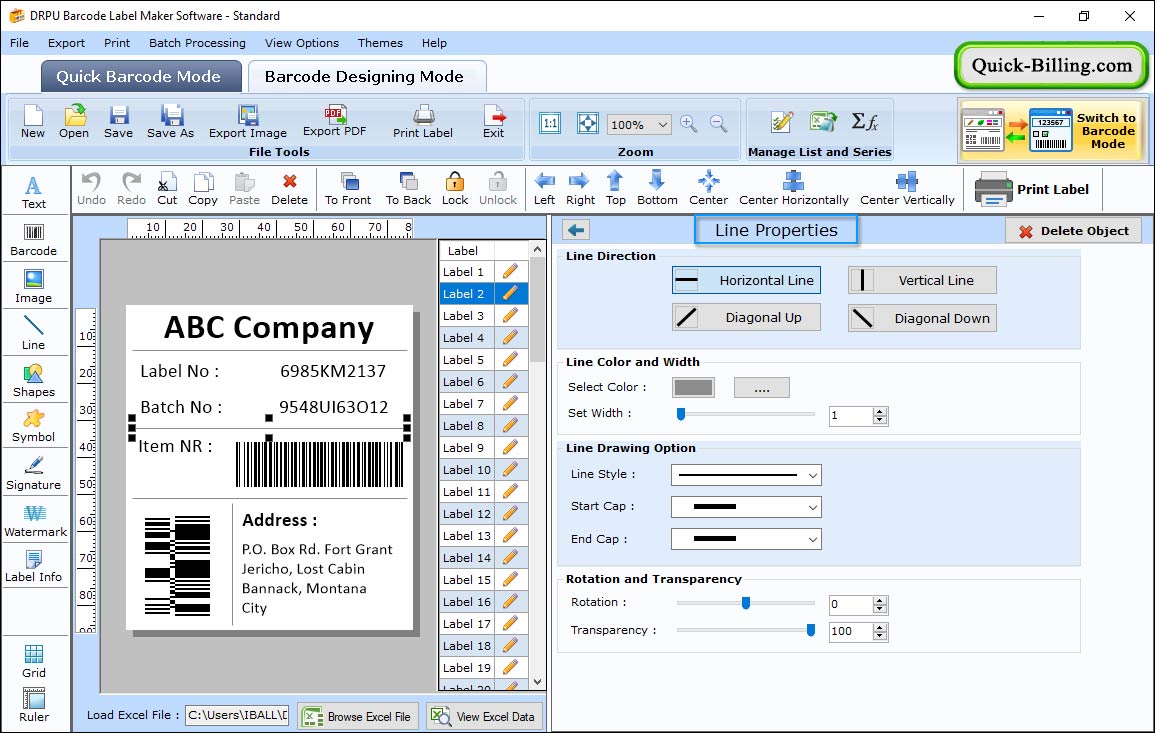Undo the last action
This screenshot has height=733, width=1155.
click(x=91, y=189)
